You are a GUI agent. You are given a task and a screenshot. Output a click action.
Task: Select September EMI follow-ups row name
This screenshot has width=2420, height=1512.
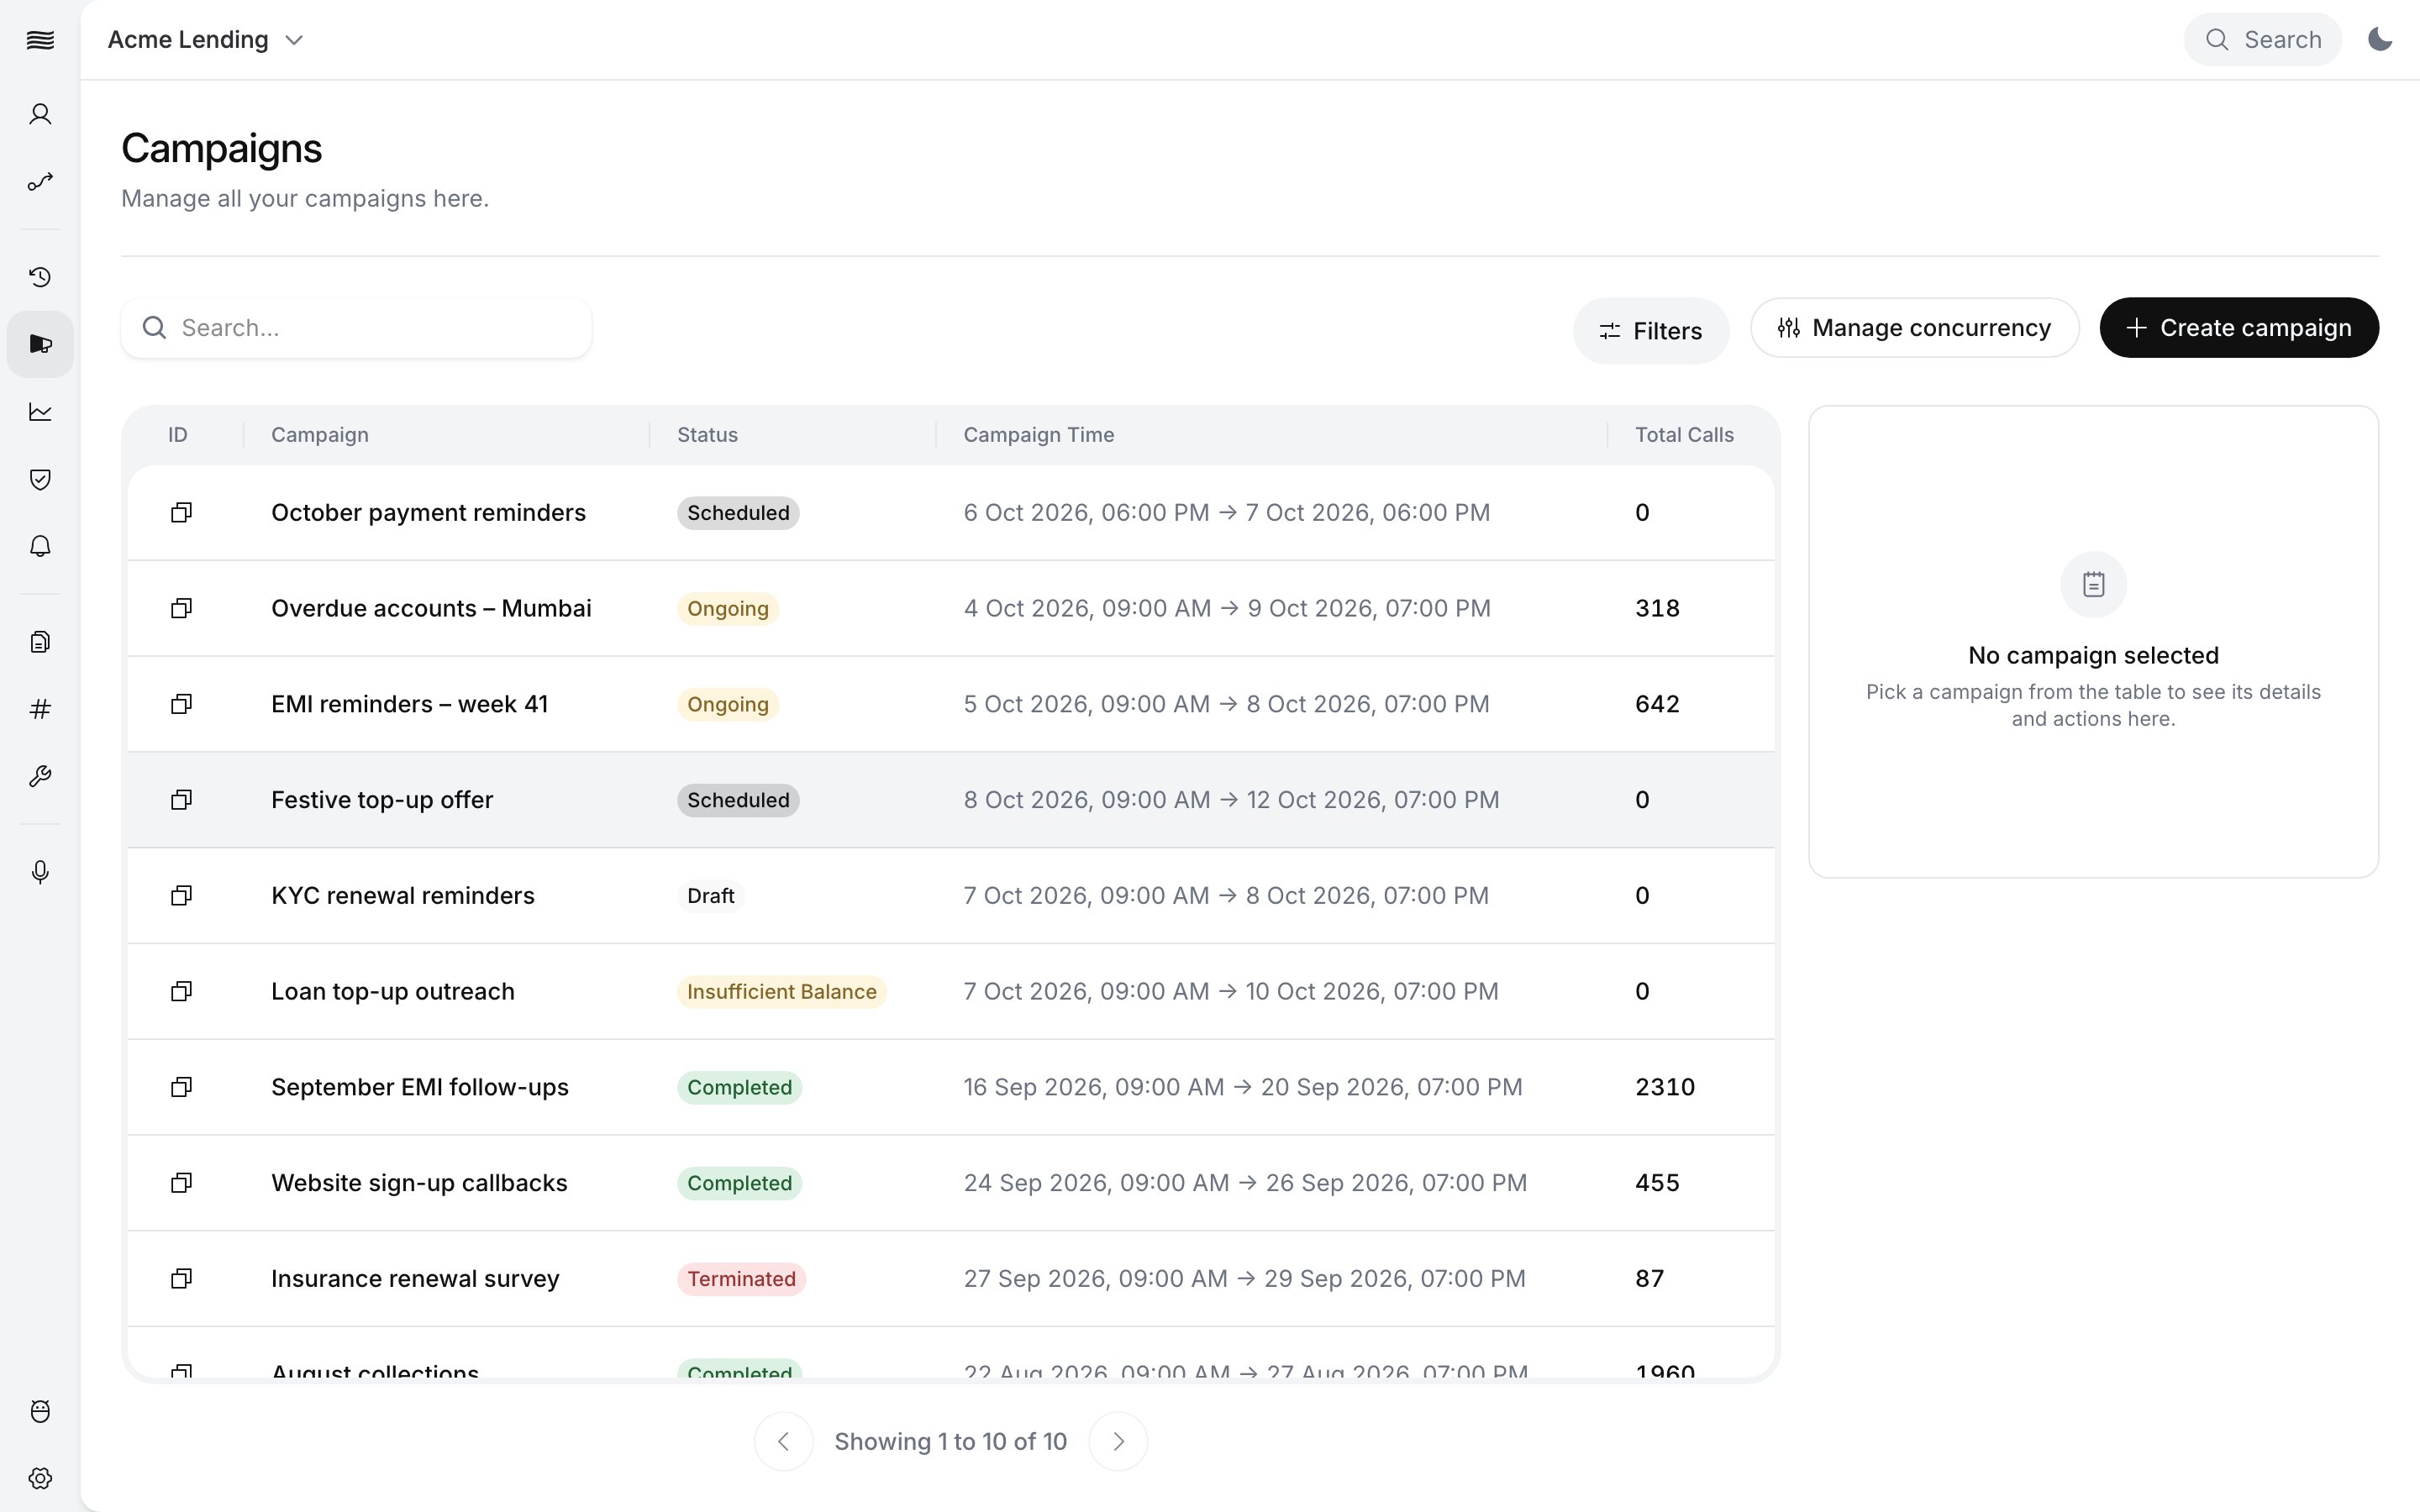(x=420, y=1087)
